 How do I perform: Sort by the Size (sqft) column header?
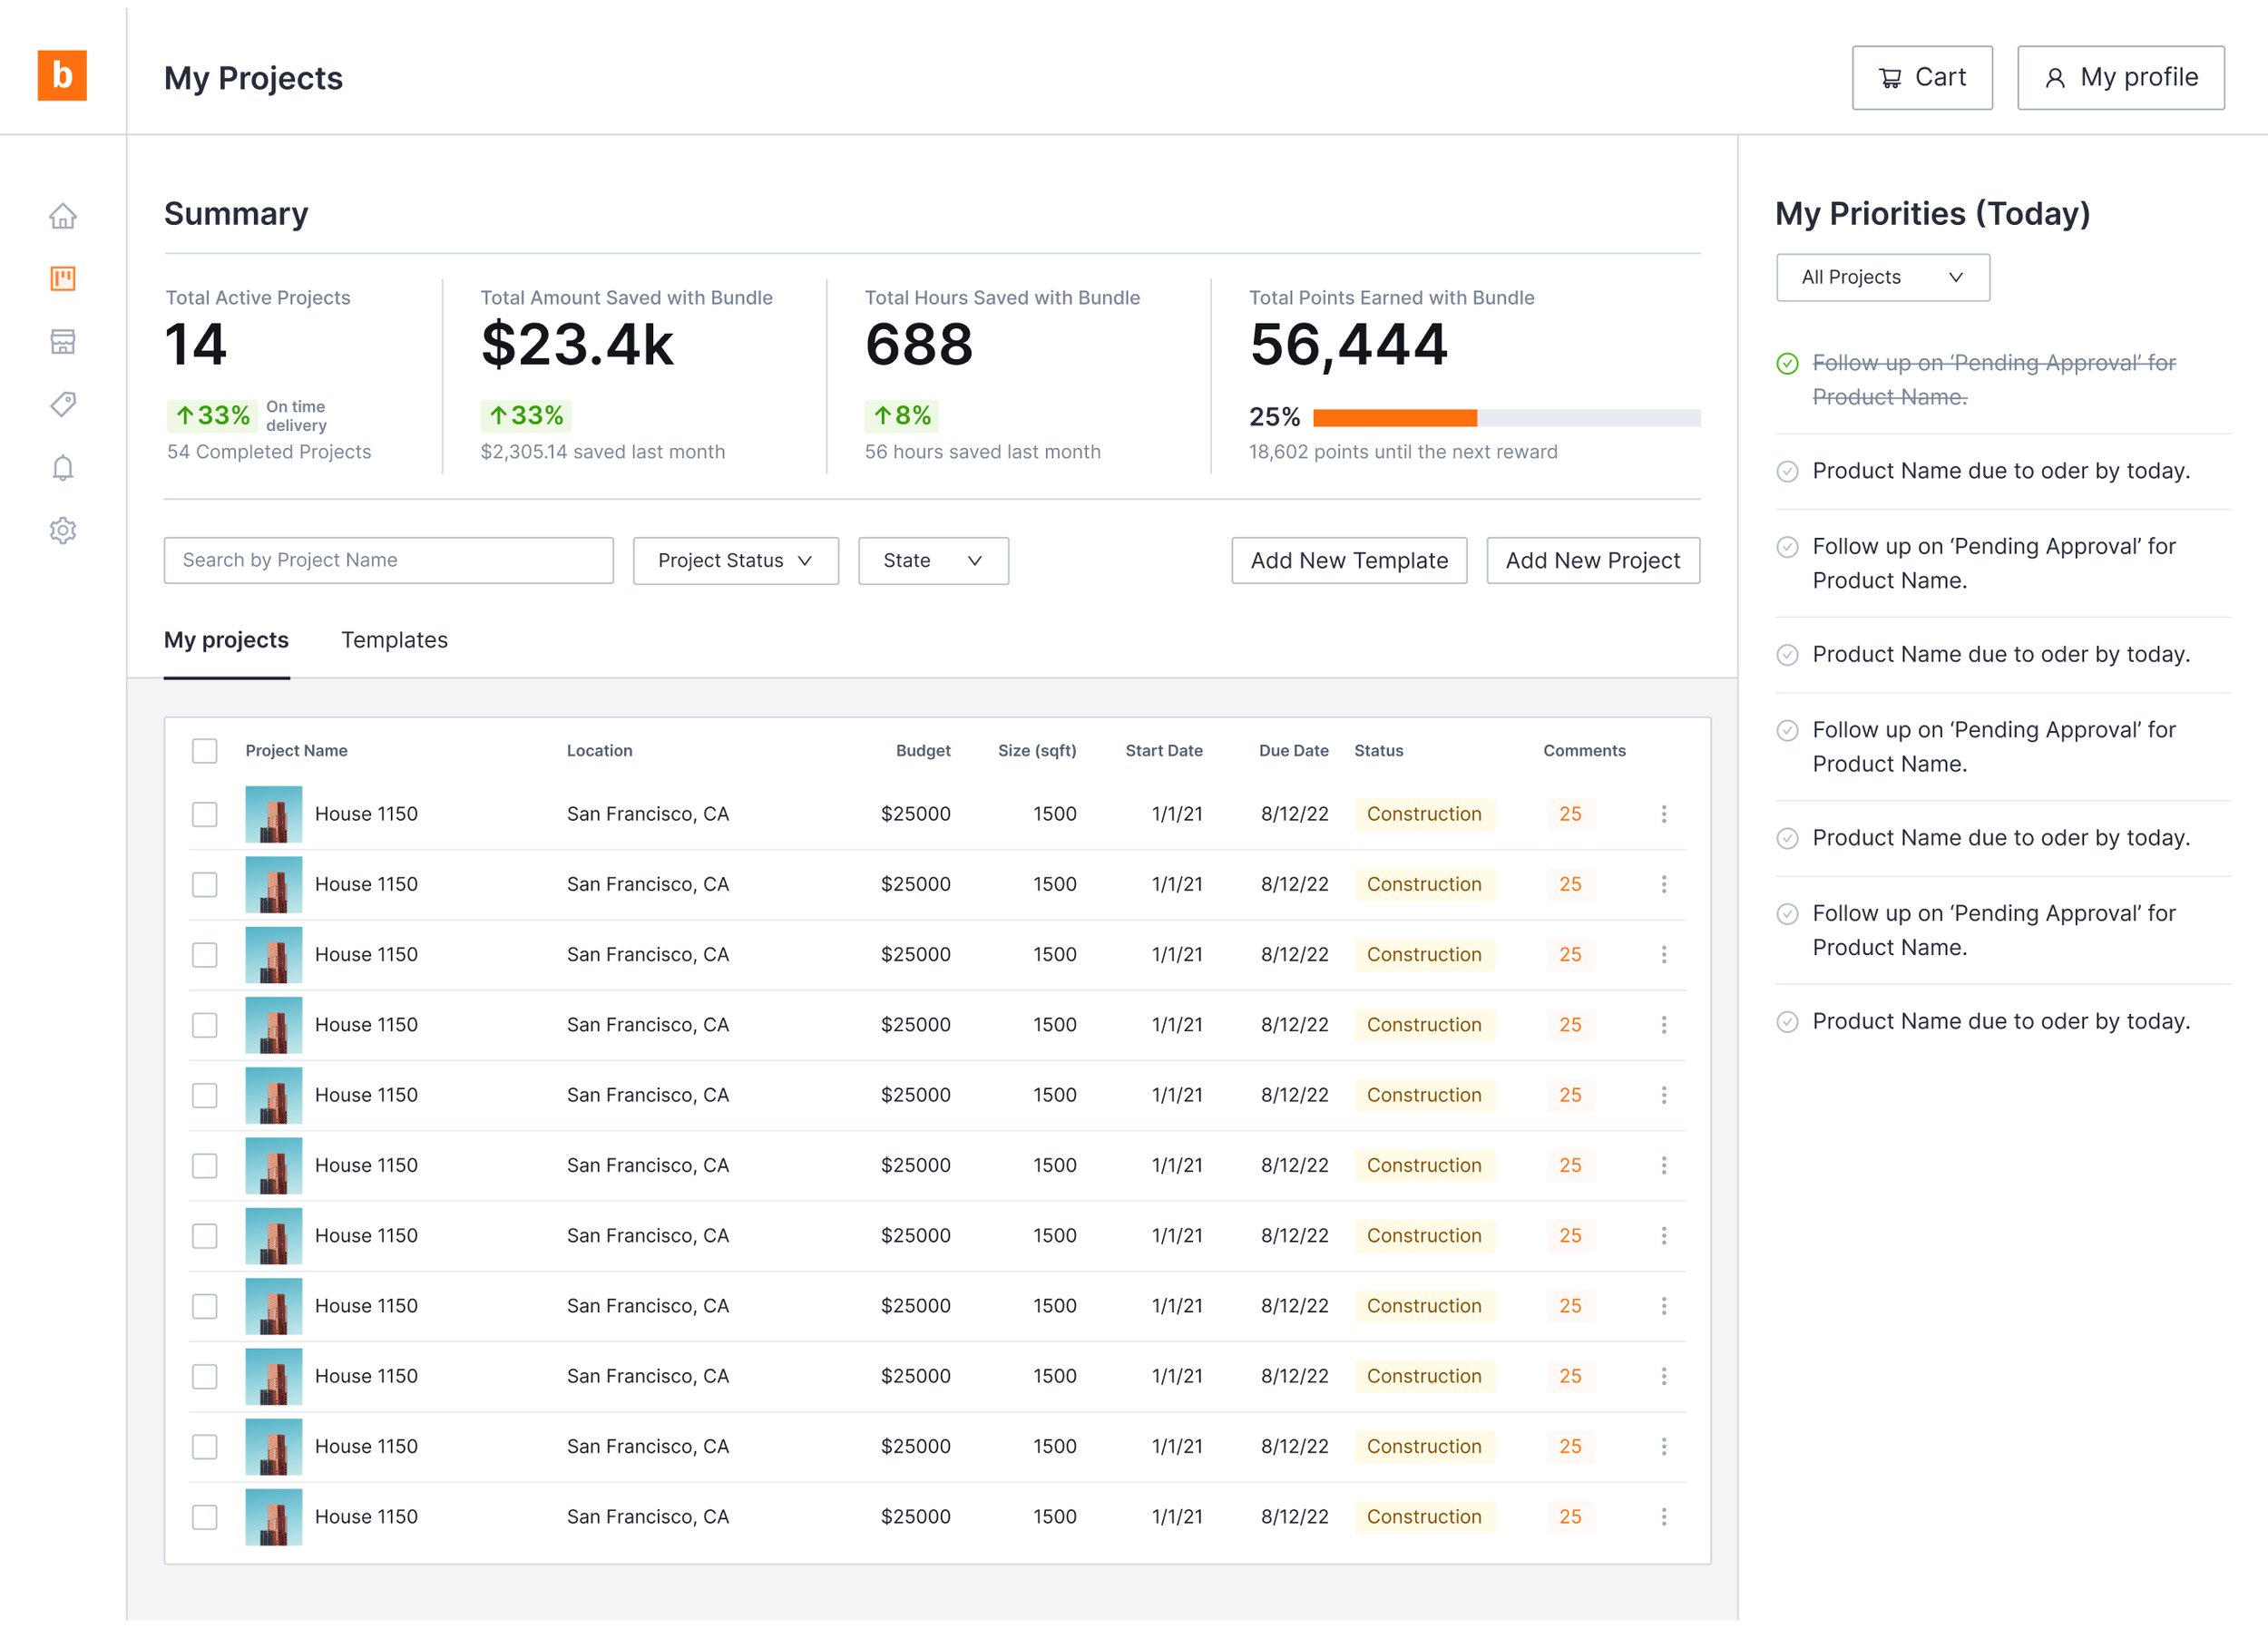(x=1037, y=751)
